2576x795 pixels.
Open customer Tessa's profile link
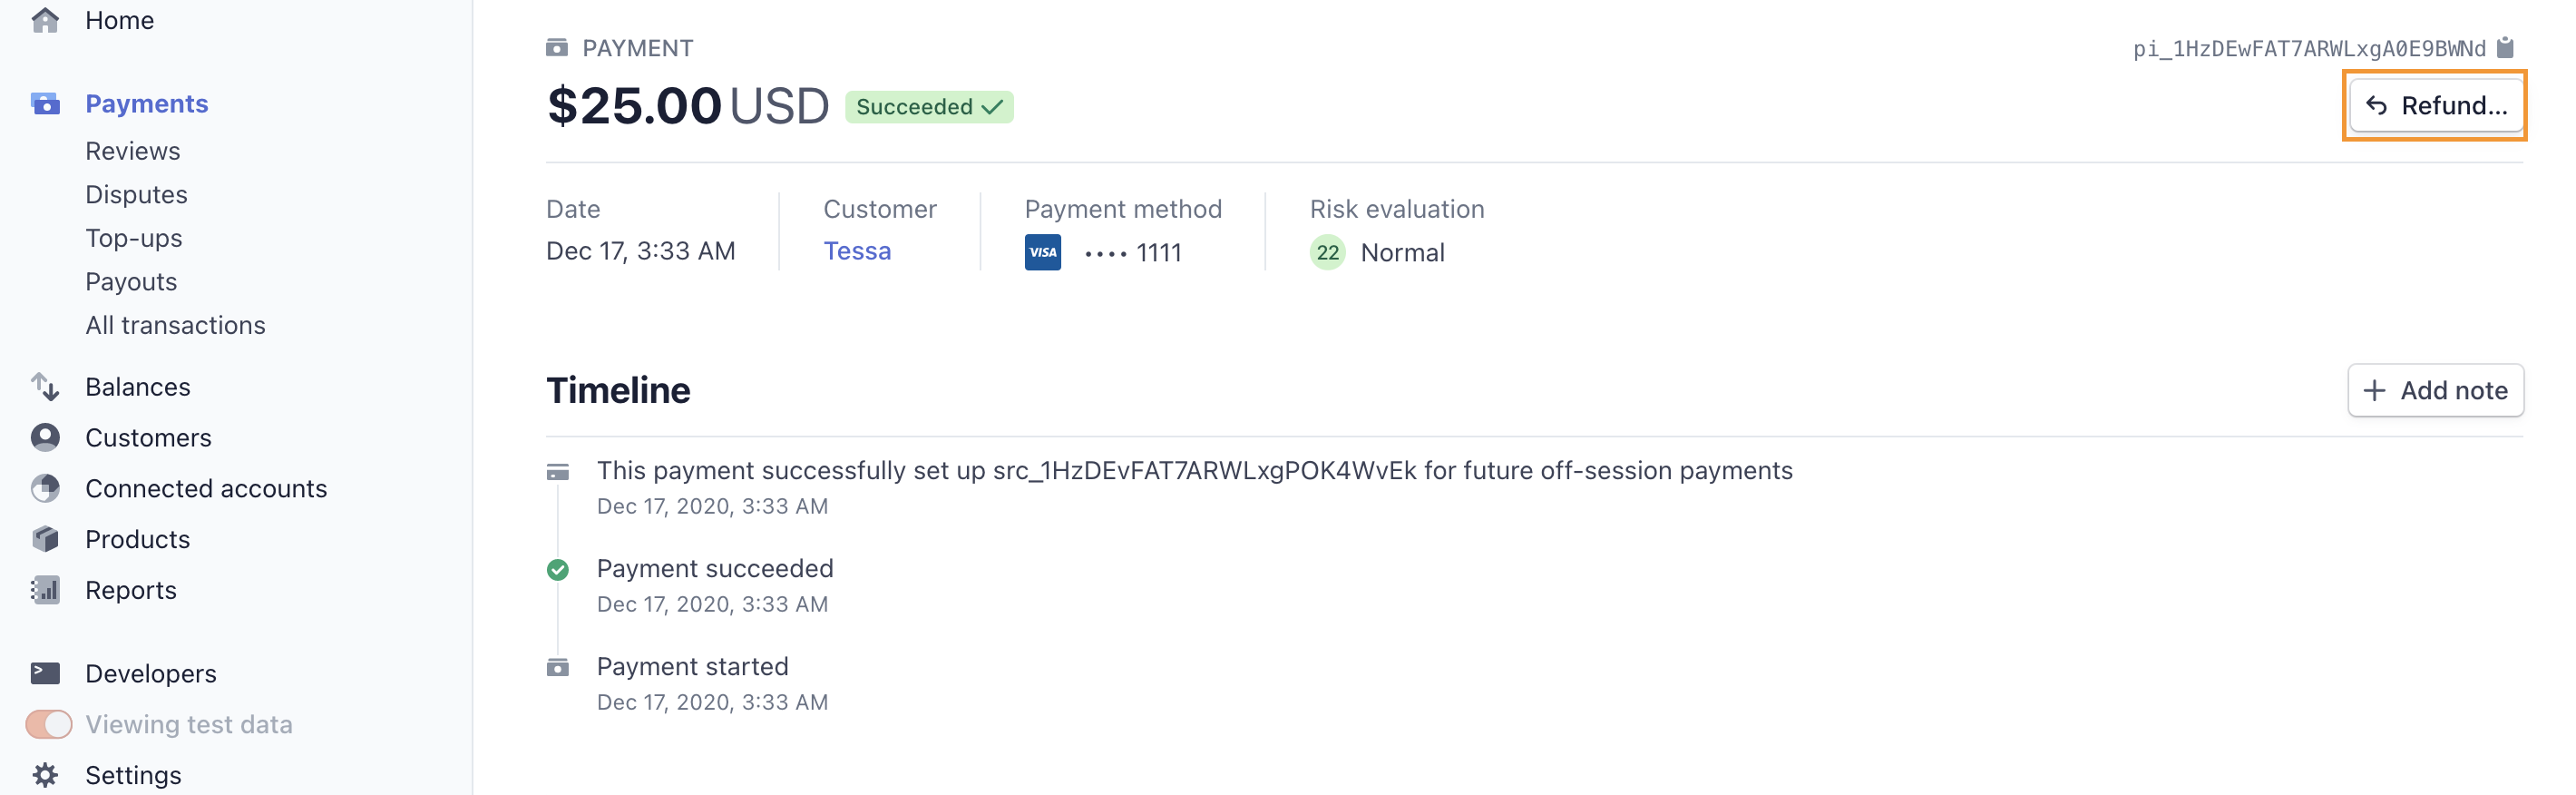coord(857,251)
